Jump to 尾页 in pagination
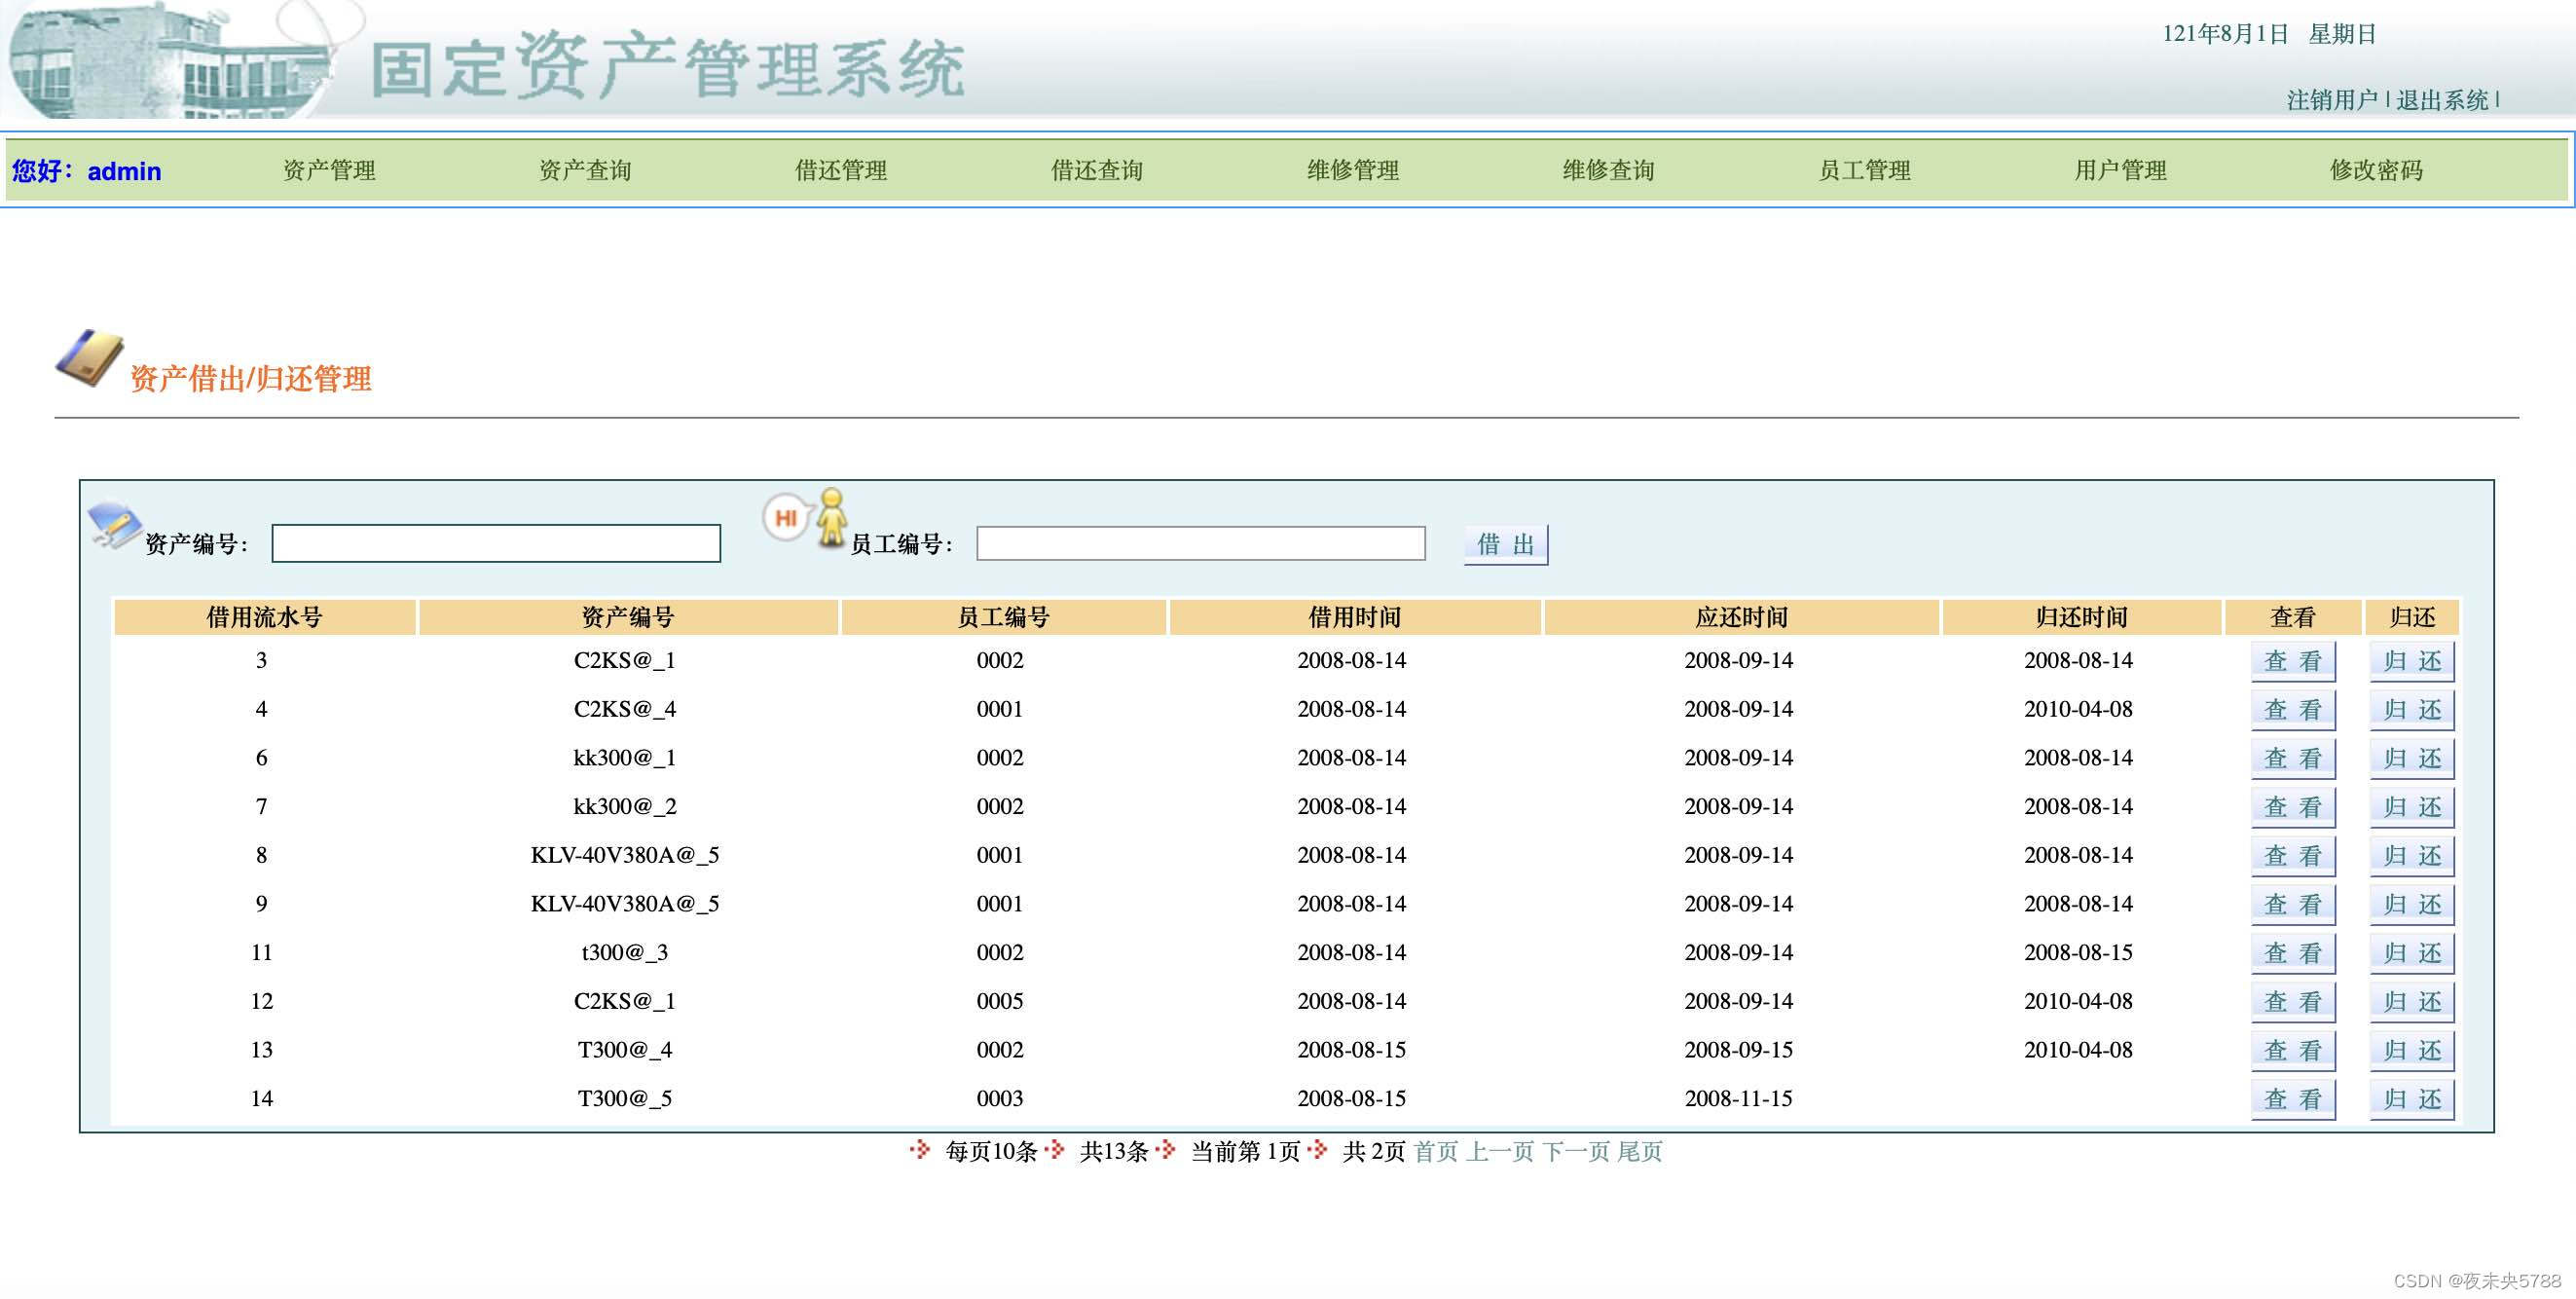The height and width of the screenshot is (1299, 2576). pyautogui.click(x=1640, y=1151)
